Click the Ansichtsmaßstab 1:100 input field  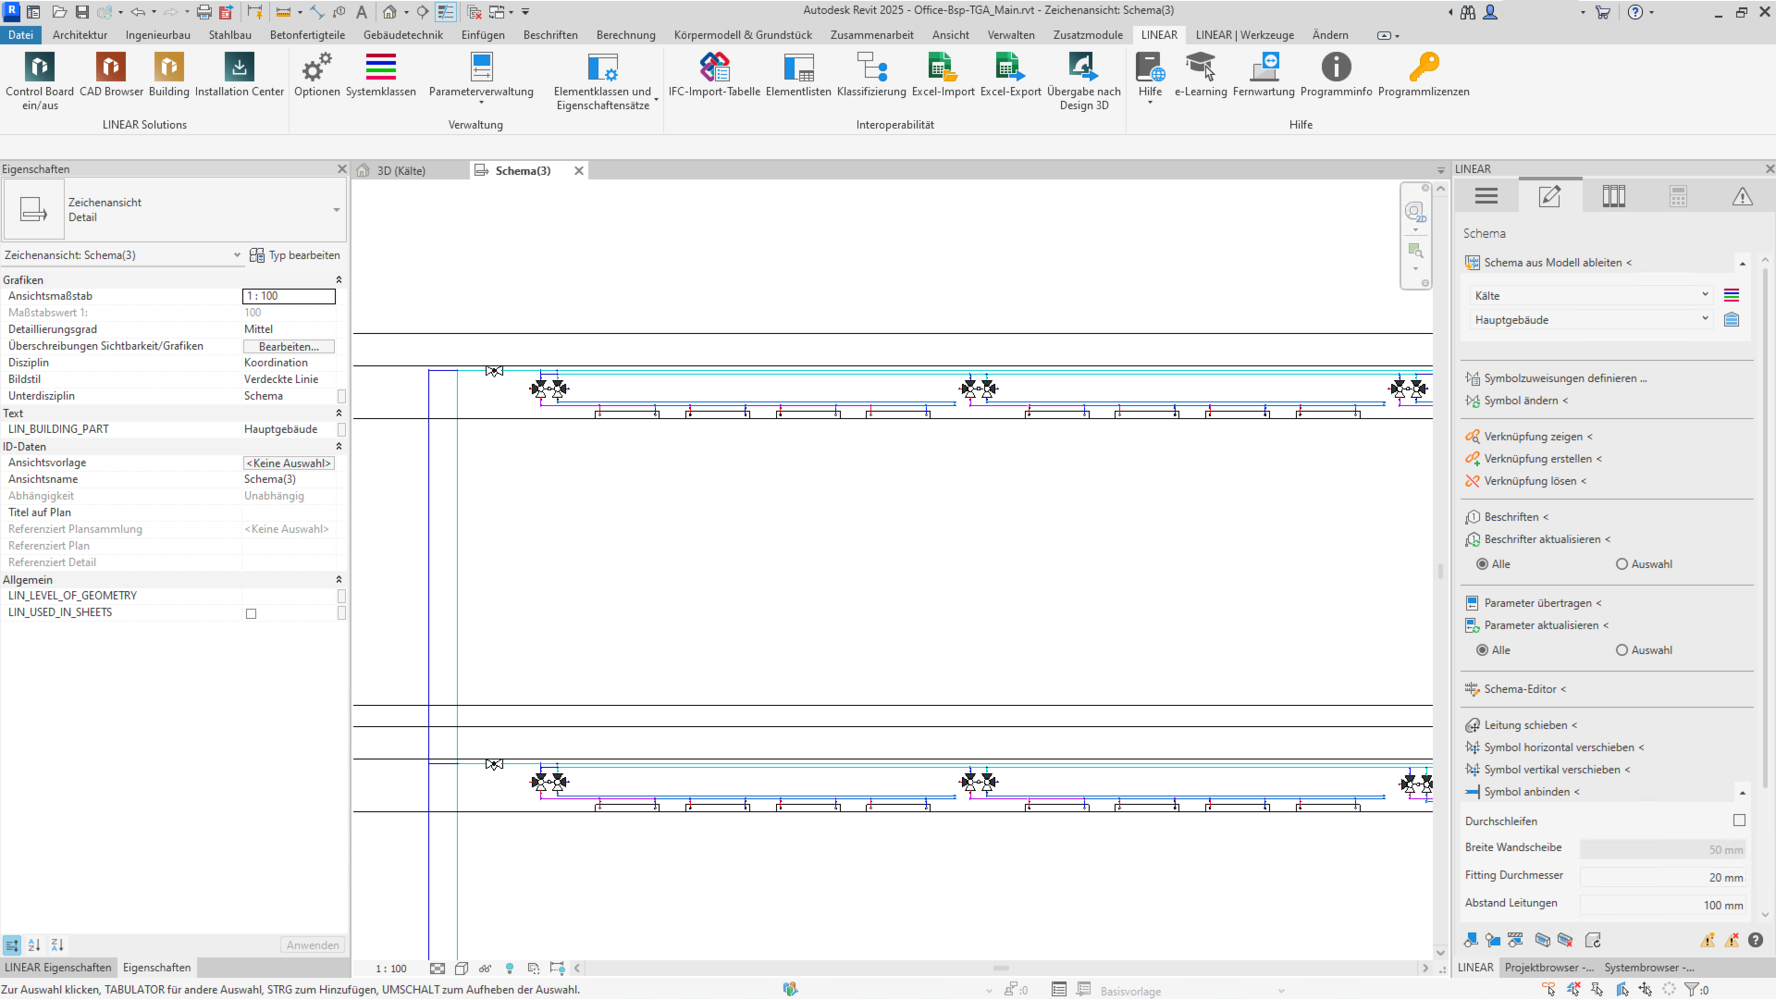click(288, 296)
